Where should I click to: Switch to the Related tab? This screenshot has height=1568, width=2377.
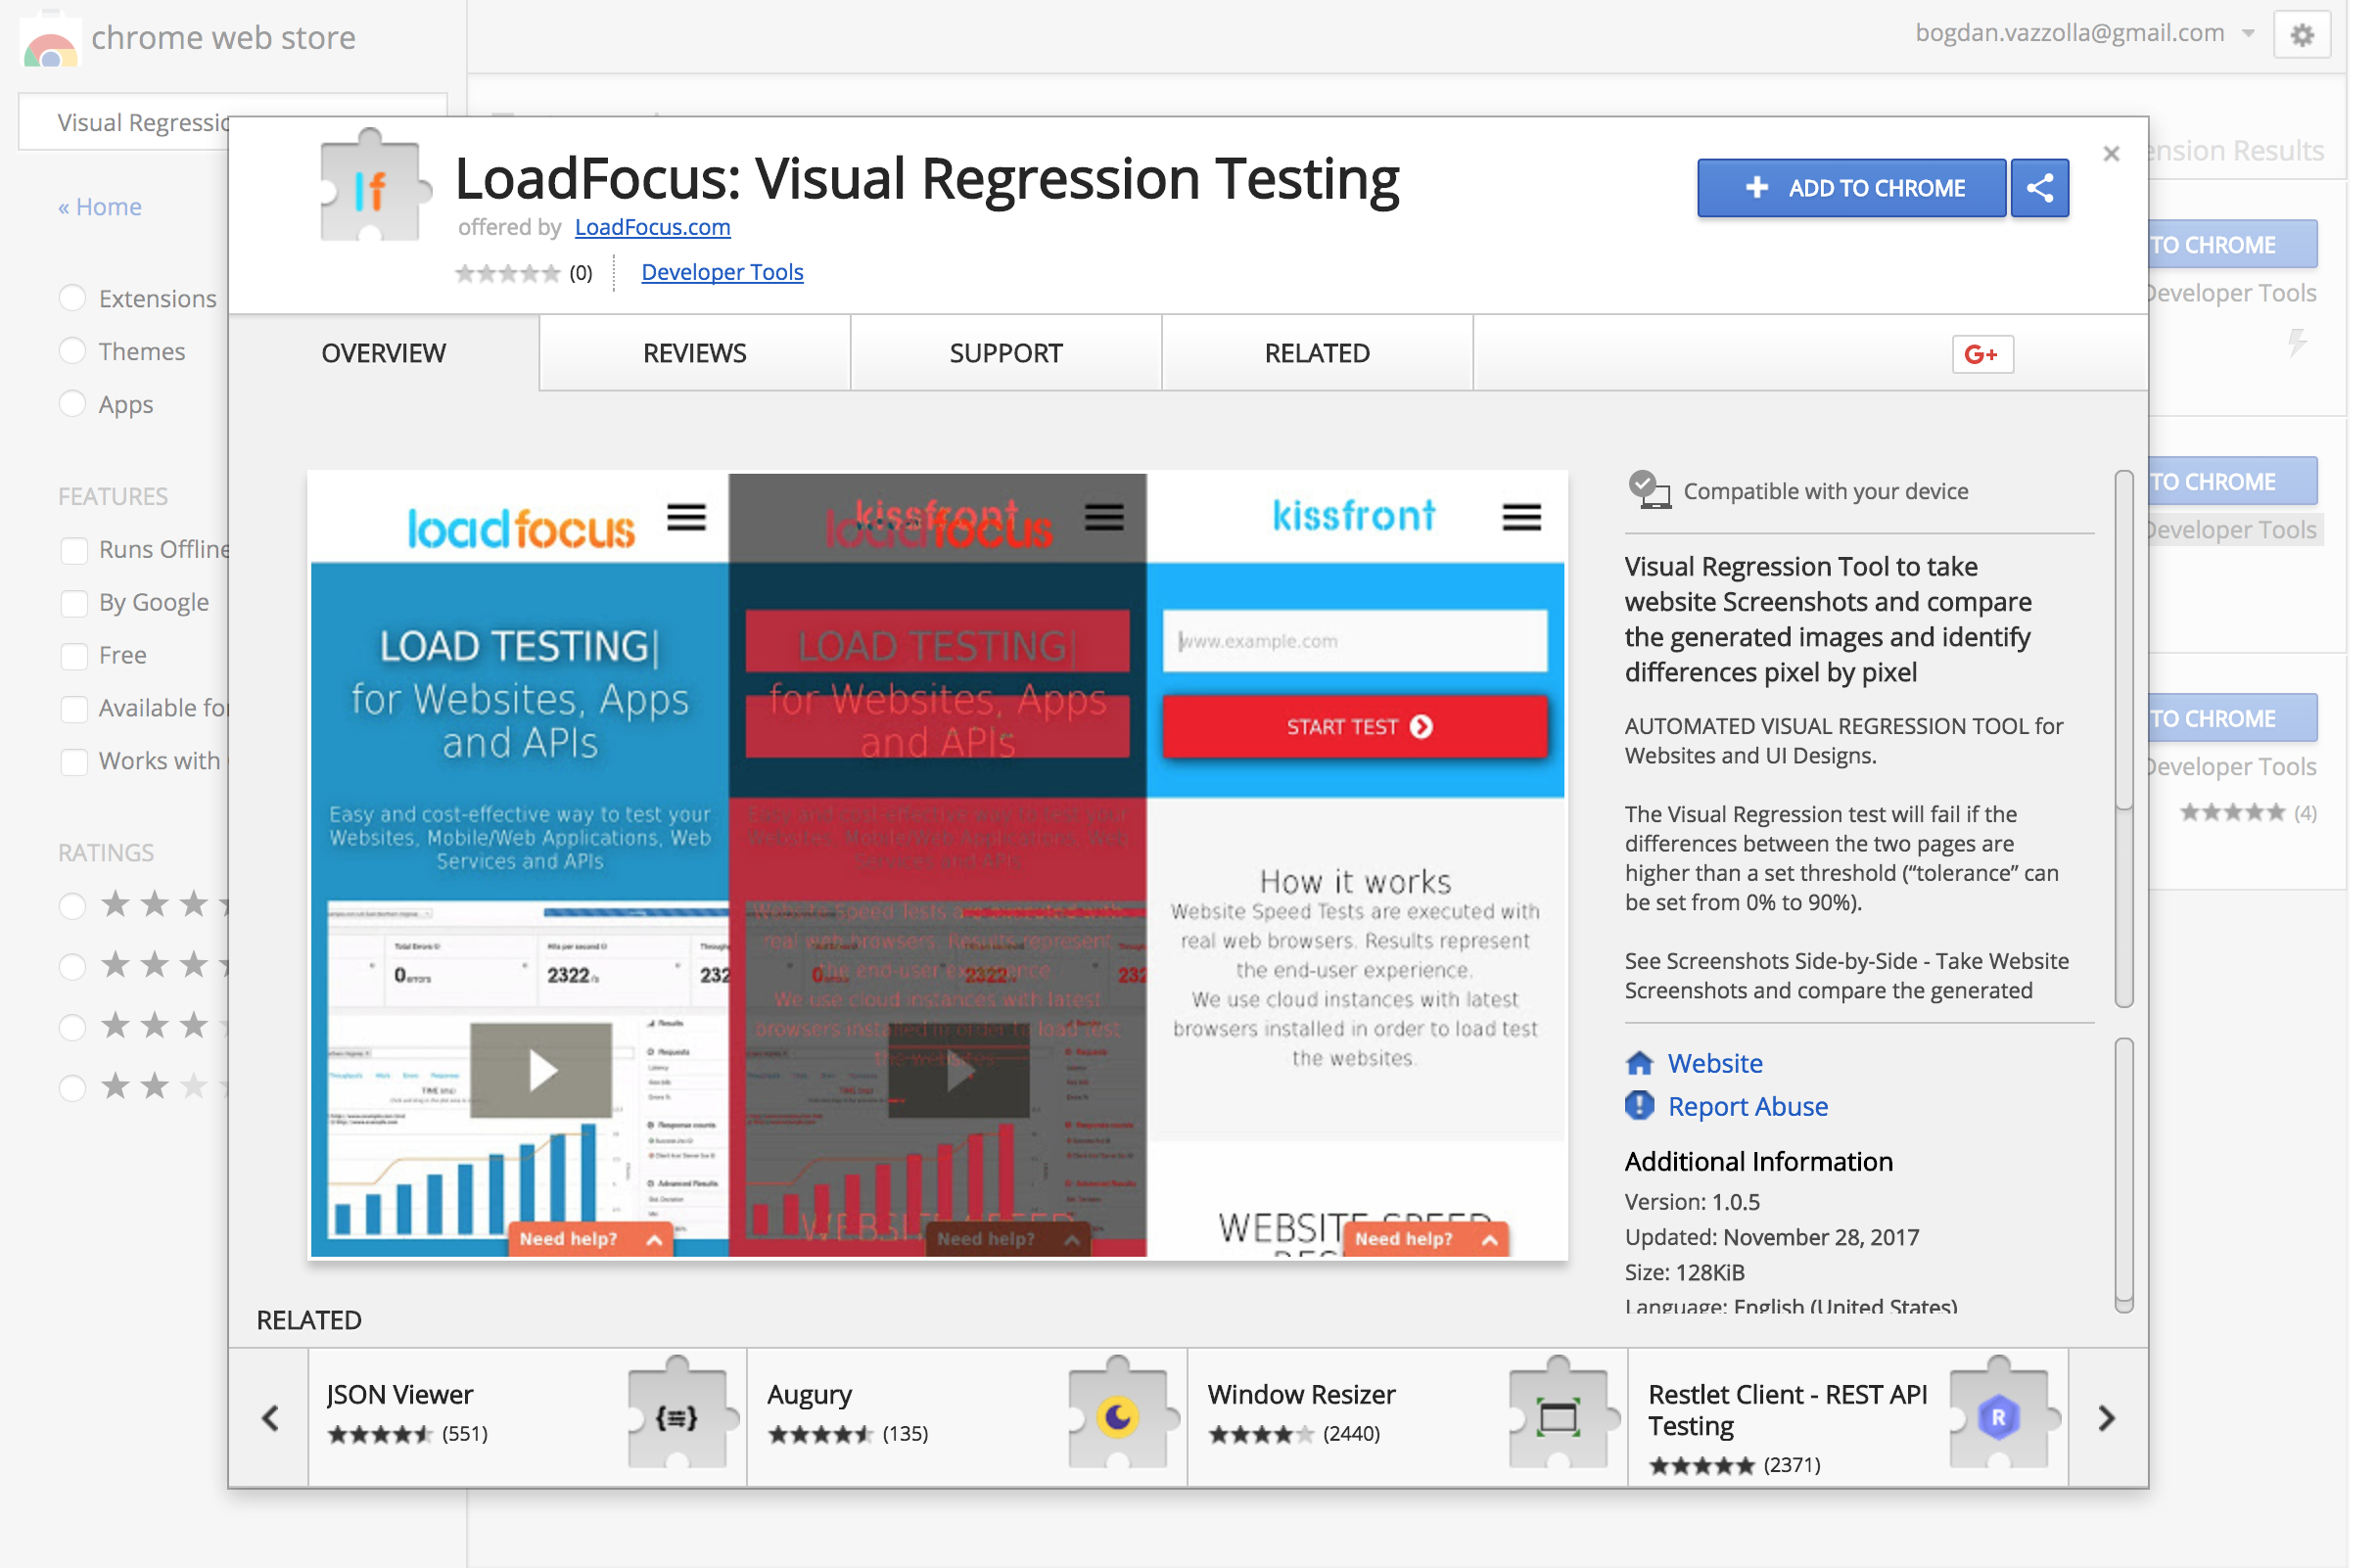[x=1317, y=353]
